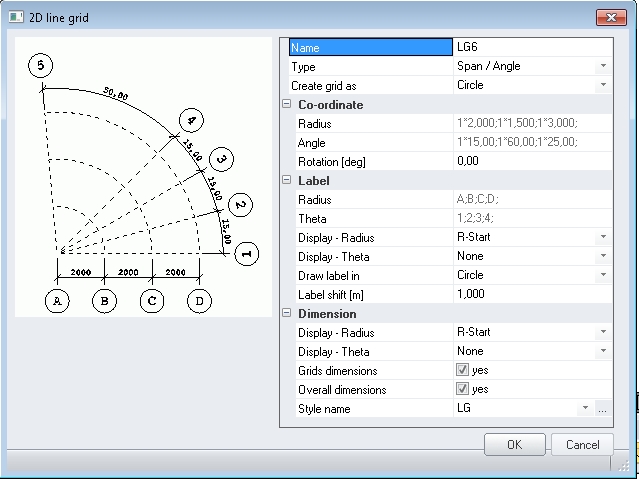Click grid label circle 4 in preview
639x479 pixels.
pyautogui.click(x=191, y=120)
